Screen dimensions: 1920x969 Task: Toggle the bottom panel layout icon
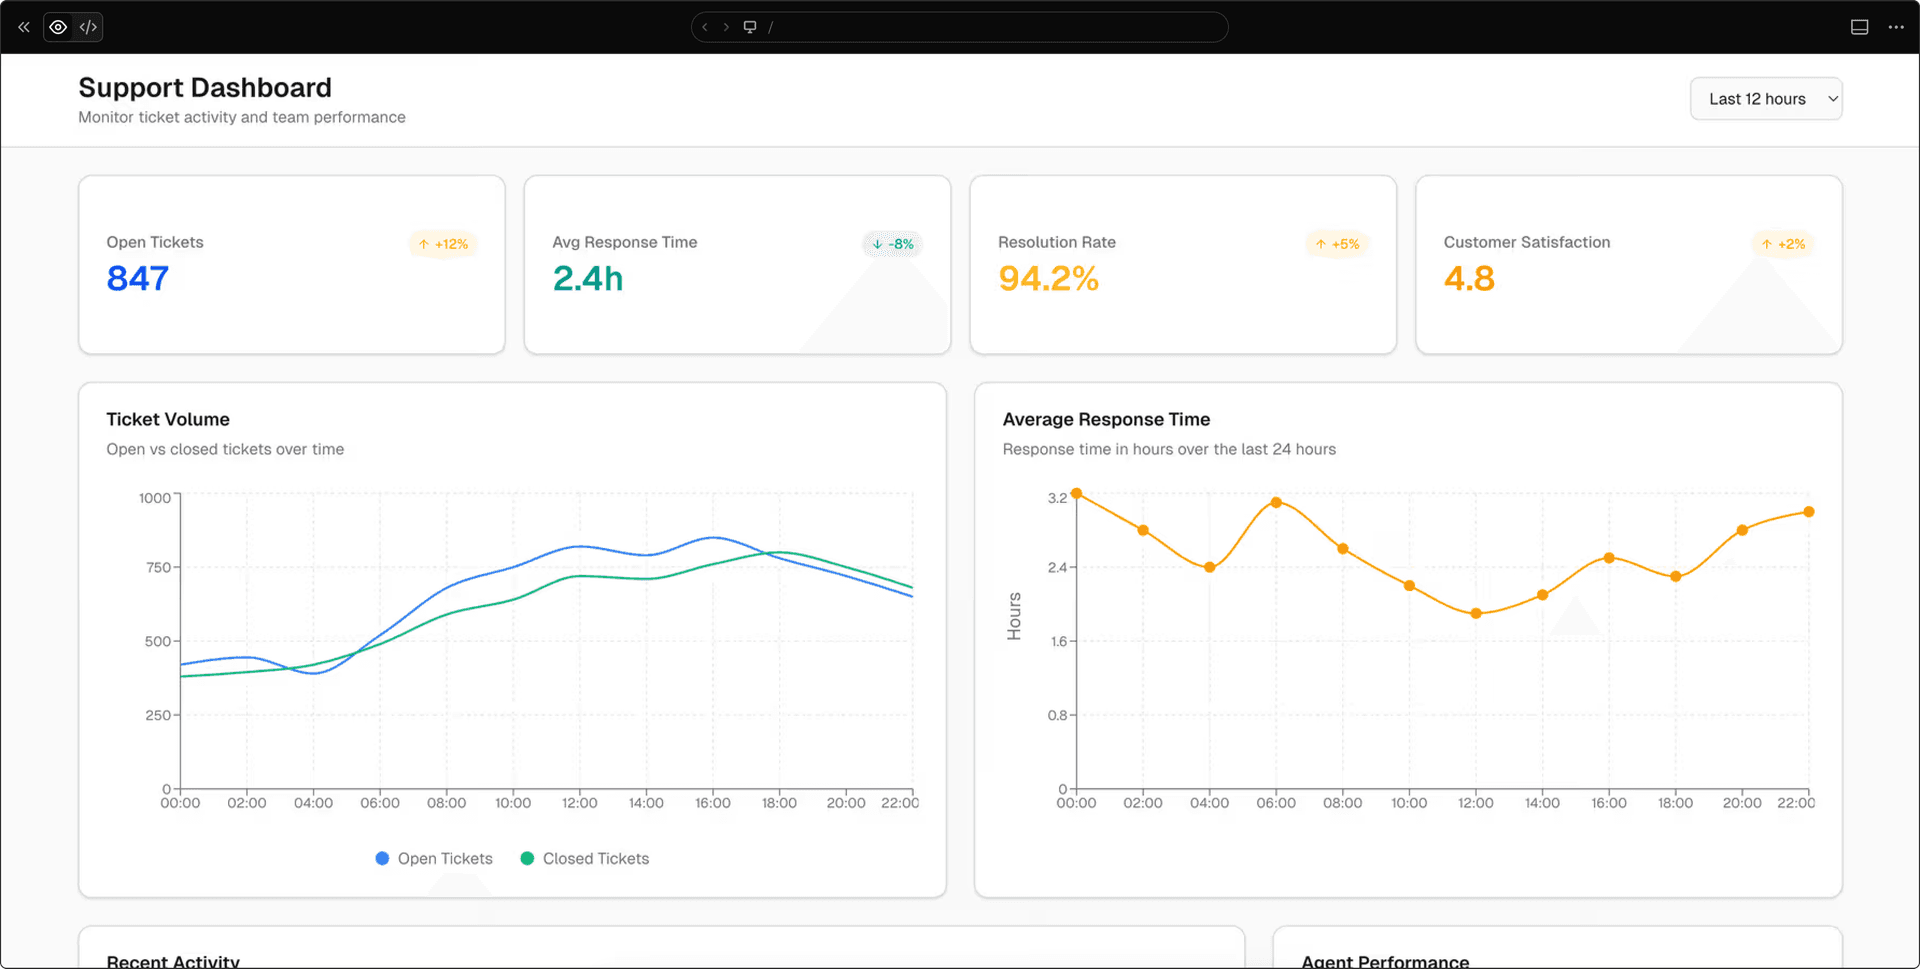pos(1859,27)
